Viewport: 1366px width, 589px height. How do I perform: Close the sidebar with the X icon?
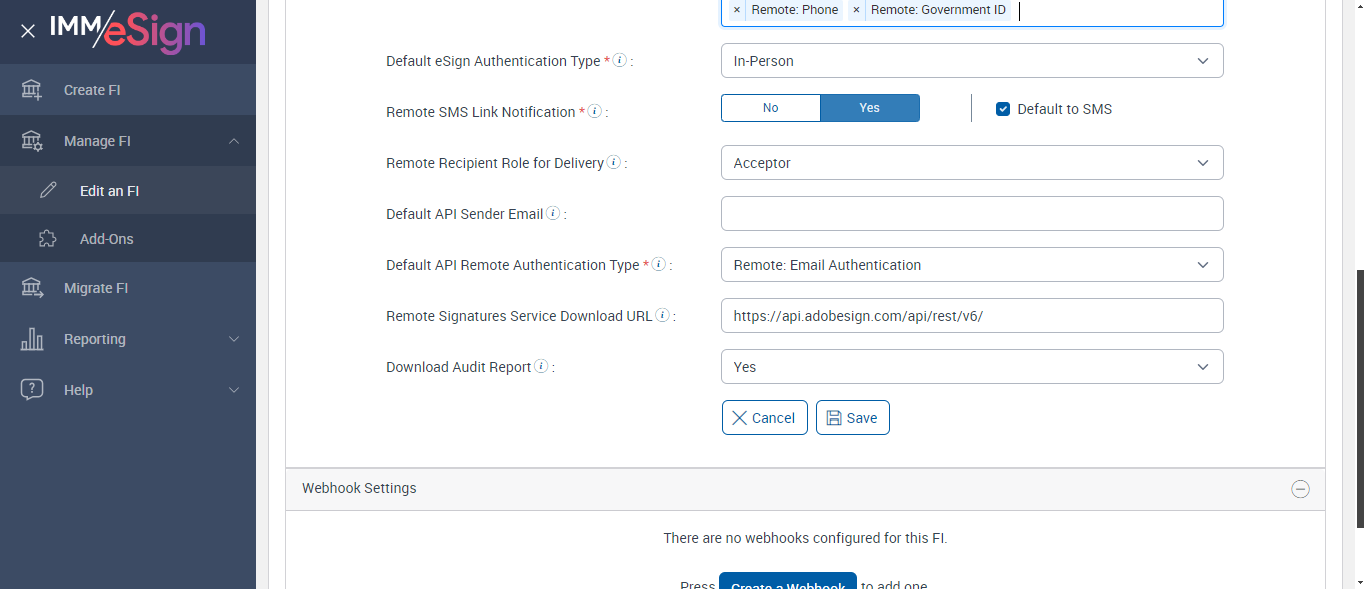28,31
